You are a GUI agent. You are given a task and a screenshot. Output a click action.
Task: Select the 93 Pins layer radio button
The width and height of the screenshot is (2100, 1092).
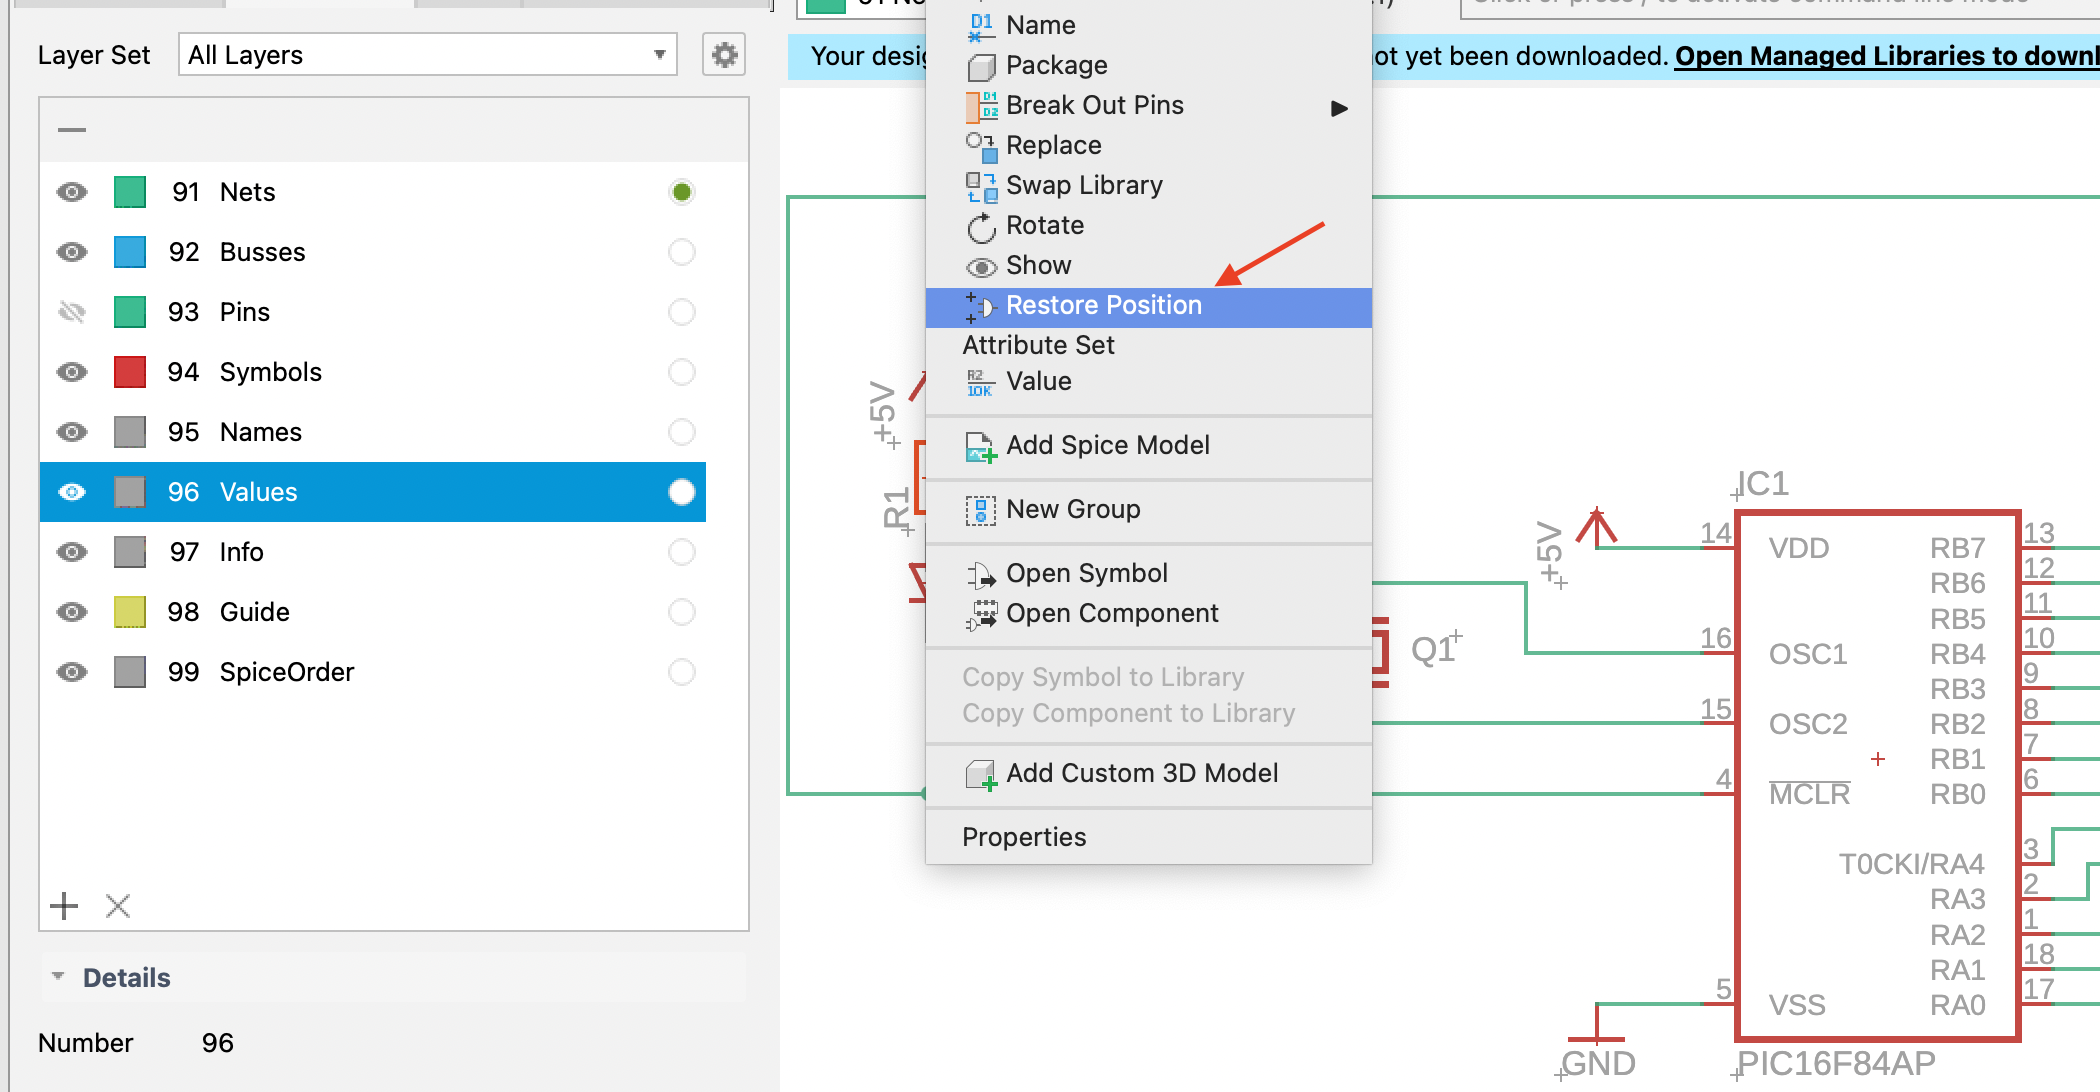click(682, 312)
